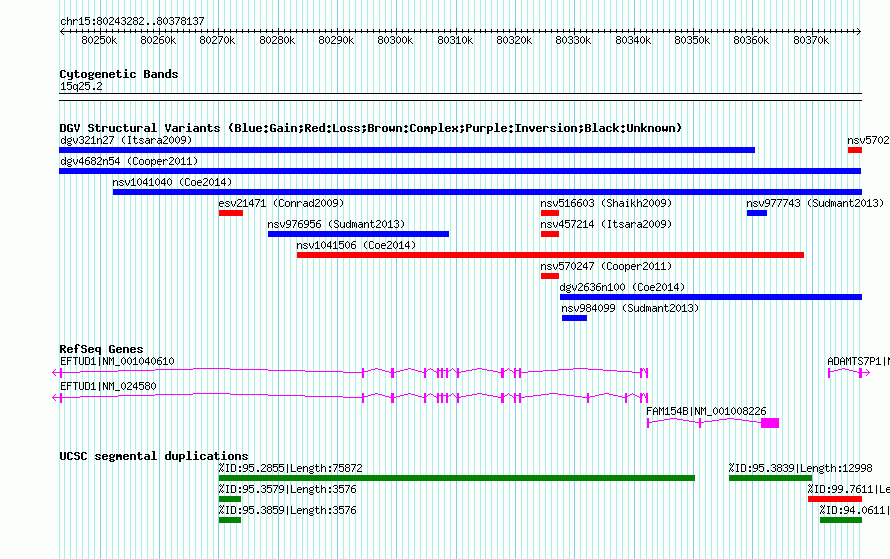Select the %ID:95.3839 Length:12998 green bar
The width and height of the screenshot is (890, 559).
pyautogui.click(x=770, y=478)
